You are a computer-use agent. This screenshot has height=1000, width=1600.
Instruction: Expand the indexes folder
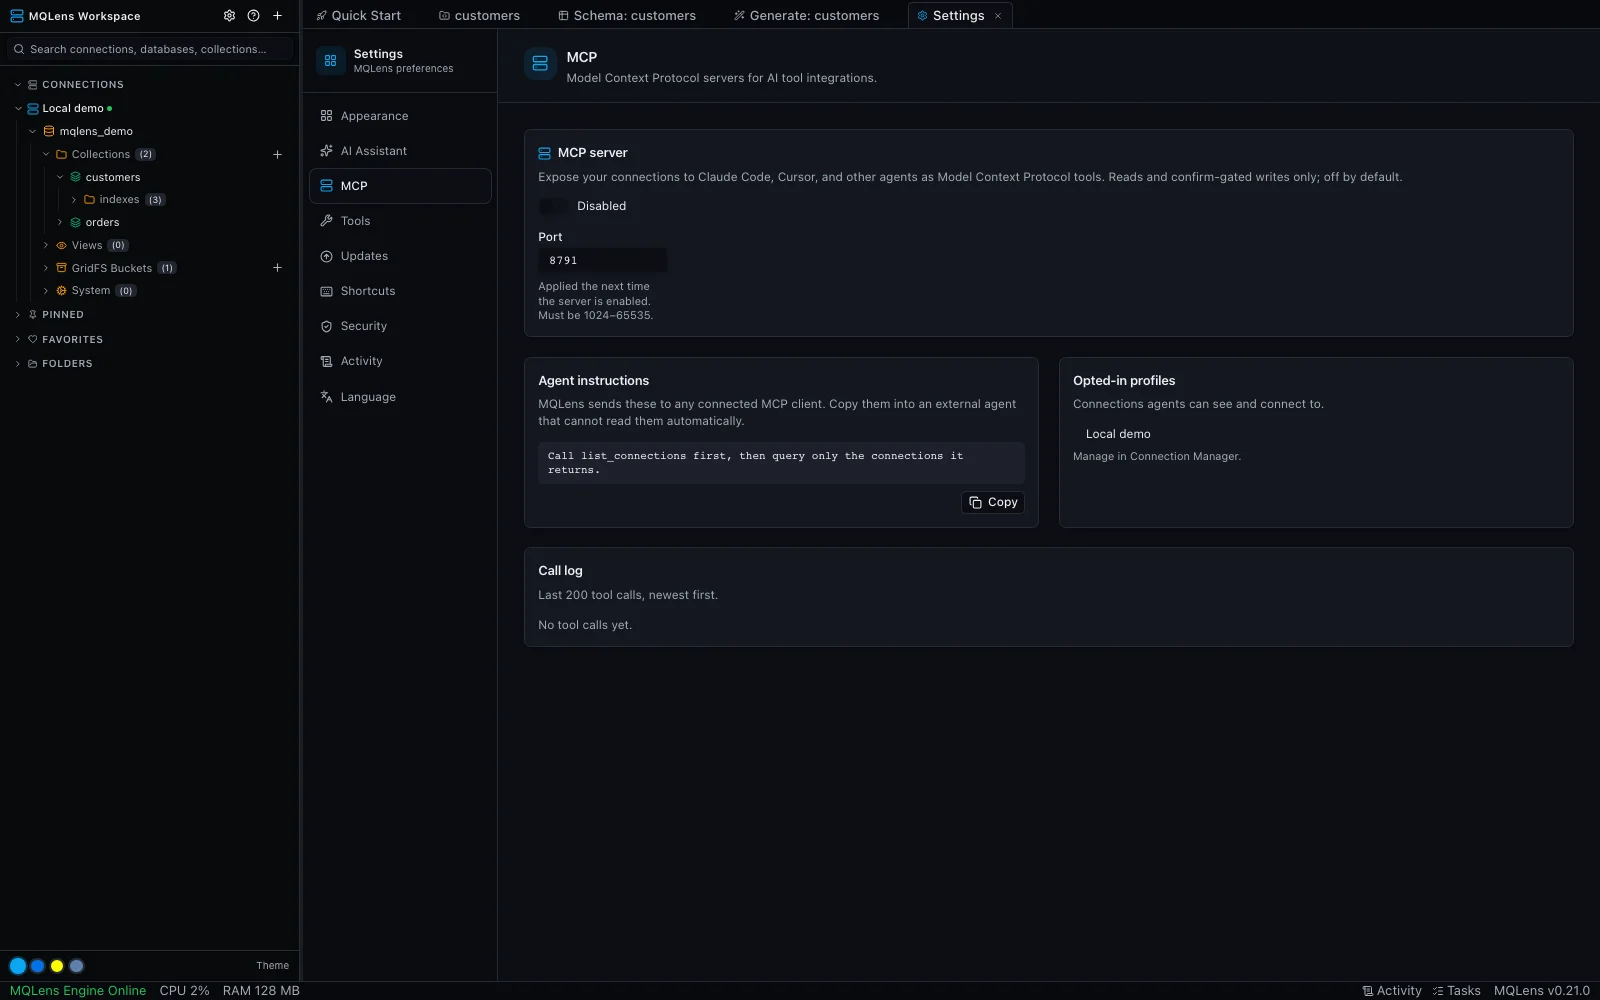coord(74,200)
